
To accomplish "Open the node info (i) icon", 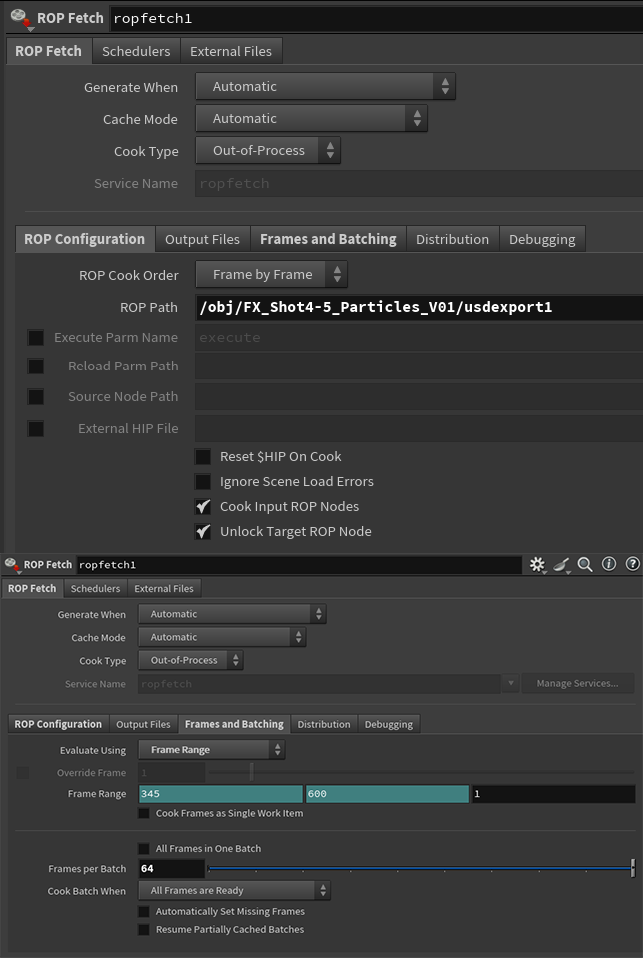I will click(609, 565).
